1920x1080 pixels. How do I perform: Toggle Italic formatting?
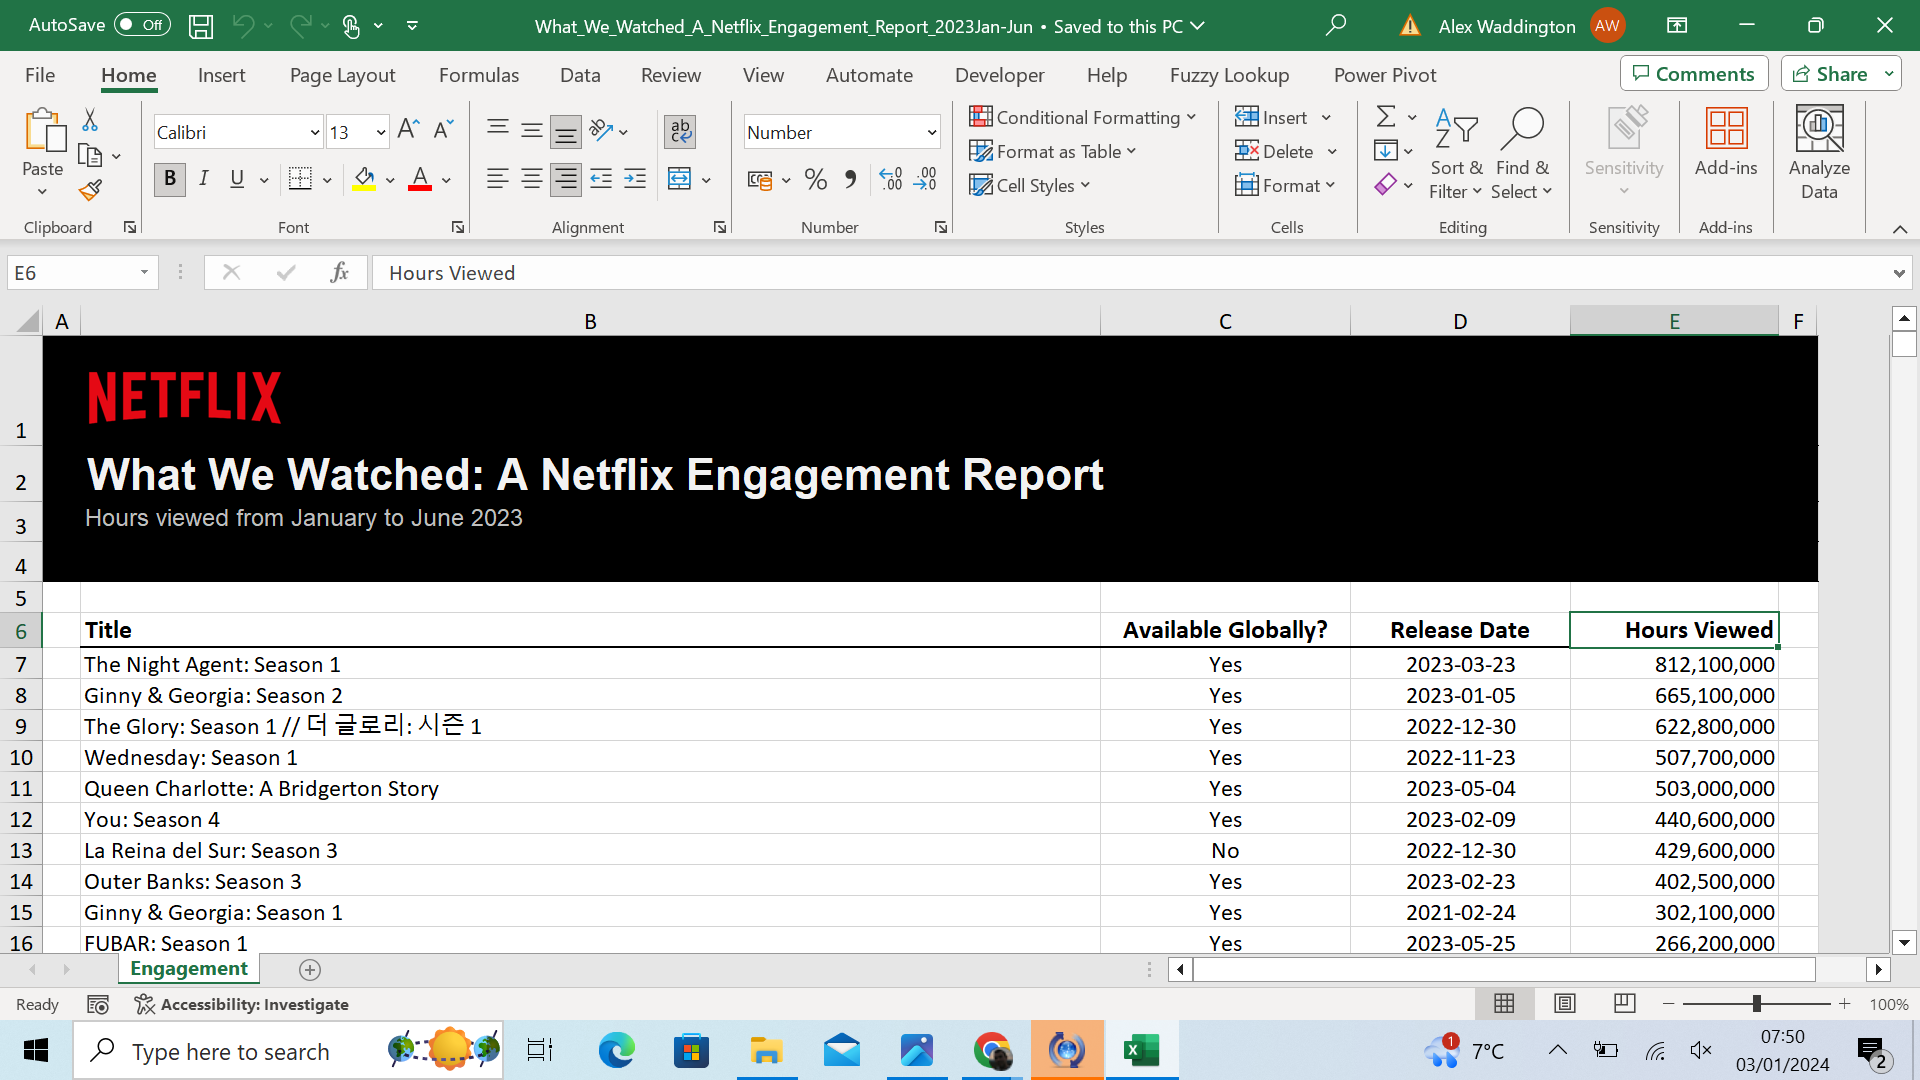tap(203, 179)
